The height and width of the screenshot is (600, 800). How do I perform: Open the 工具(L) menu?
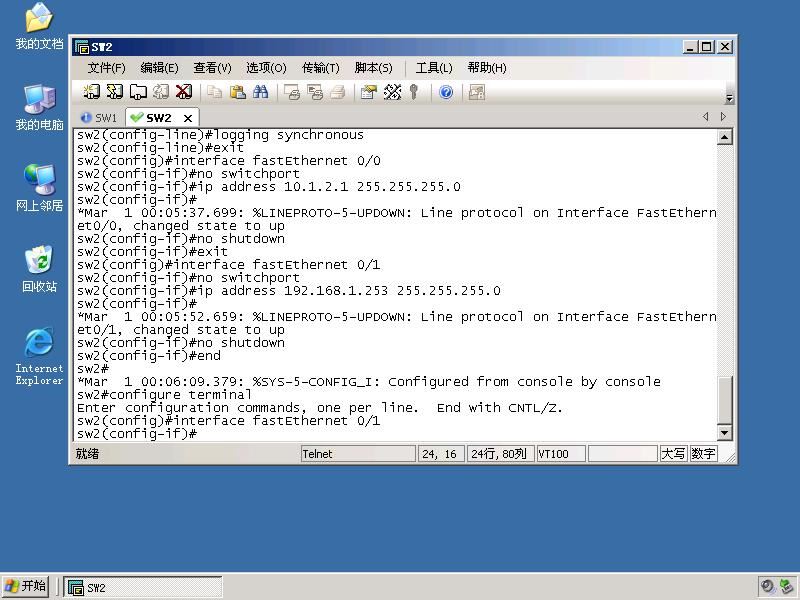click(434, 68)
